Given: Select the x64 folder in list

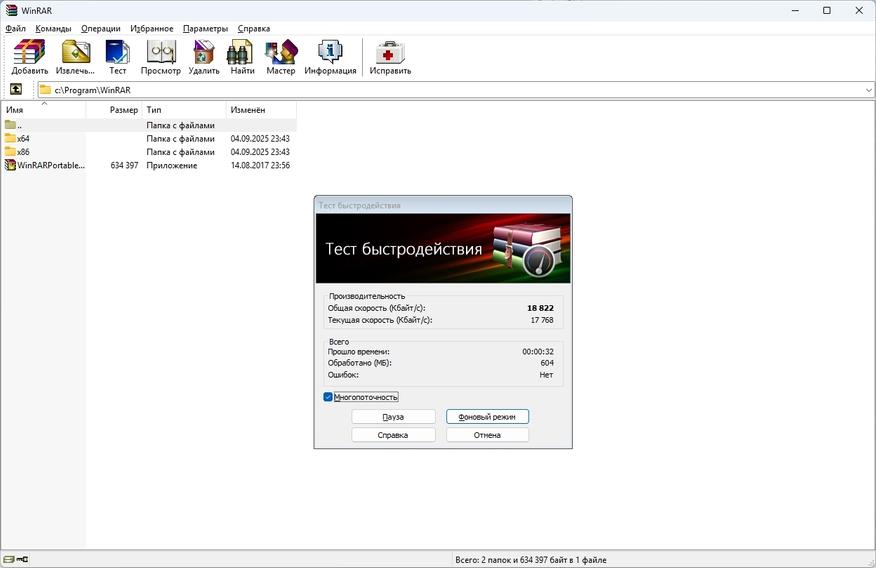Looking at the screenshot, I should pos(149,139).
